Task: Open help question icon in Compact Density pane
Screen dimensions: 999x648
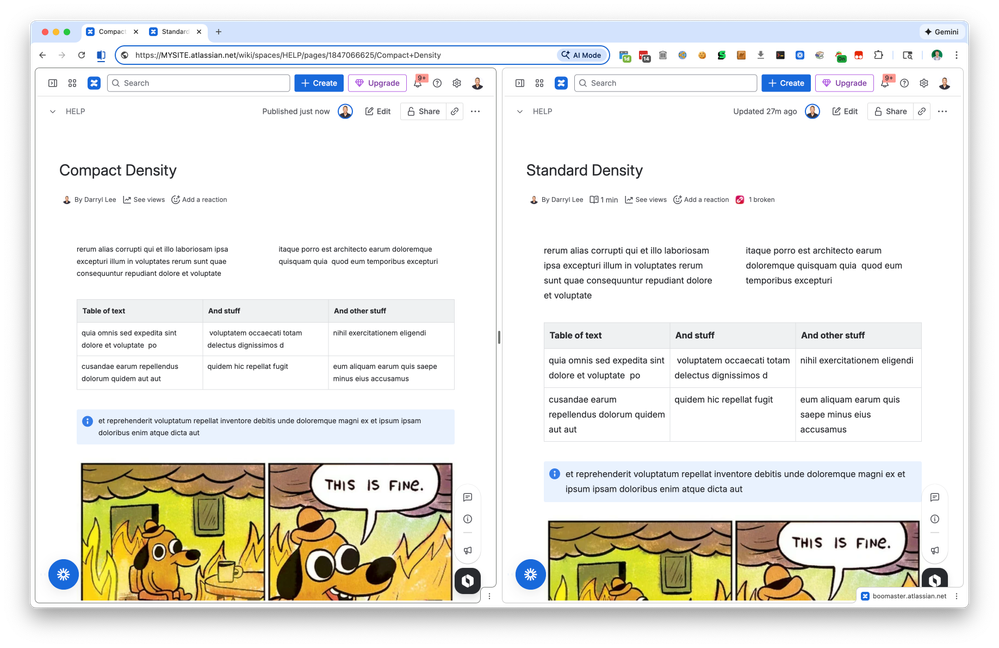Action: pyautogui.click(x=437, y=83)
